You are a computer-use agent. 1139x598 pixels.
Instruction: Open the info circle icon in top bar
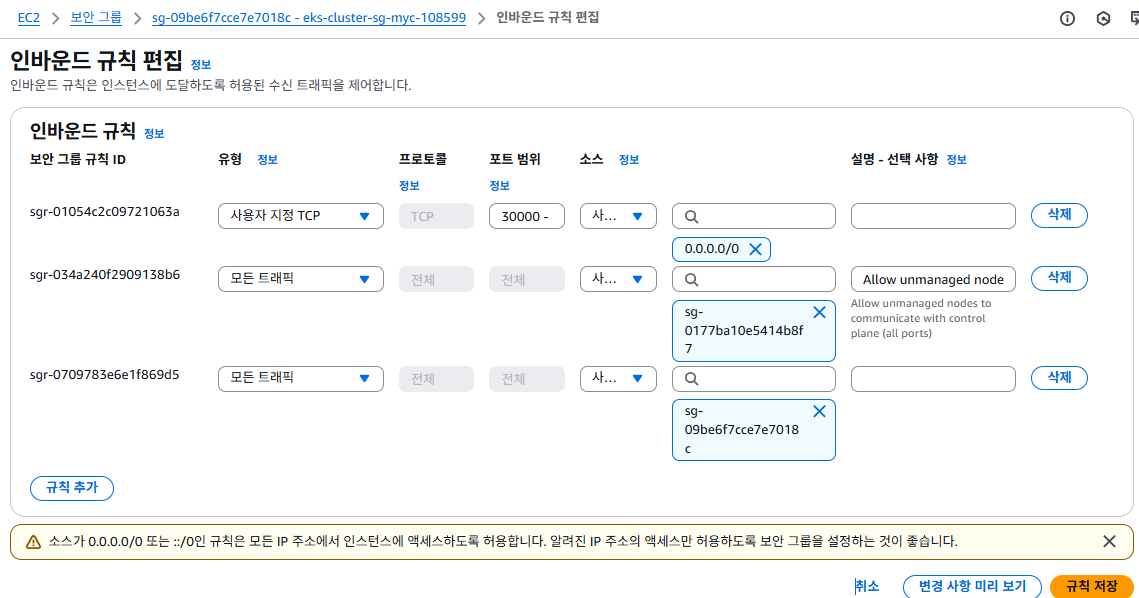click(x=1067, y=19)
